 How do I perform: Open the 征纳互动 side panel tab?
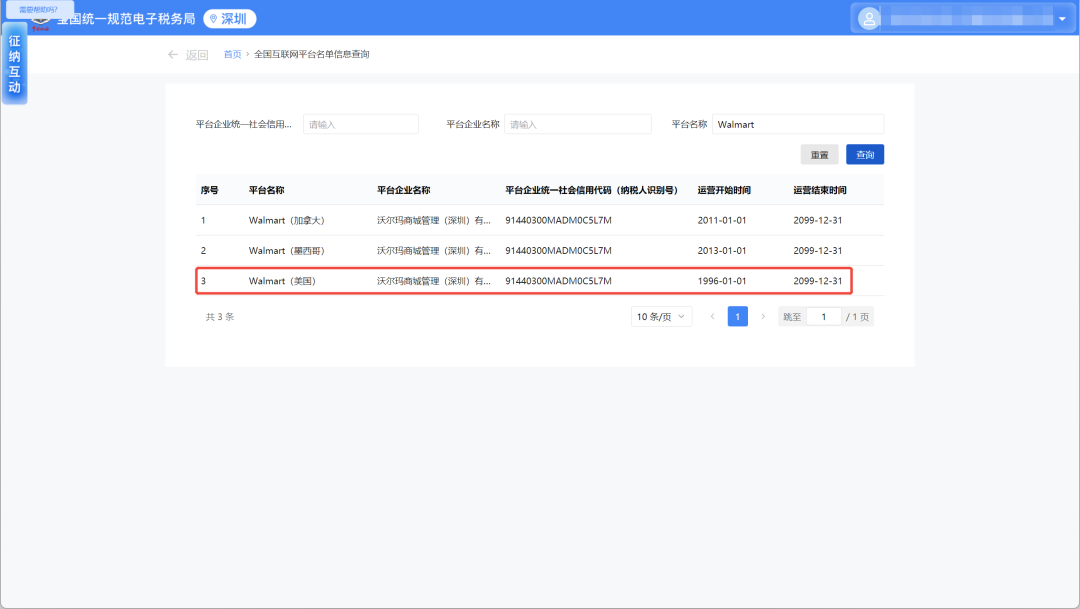tap(14, 65)
